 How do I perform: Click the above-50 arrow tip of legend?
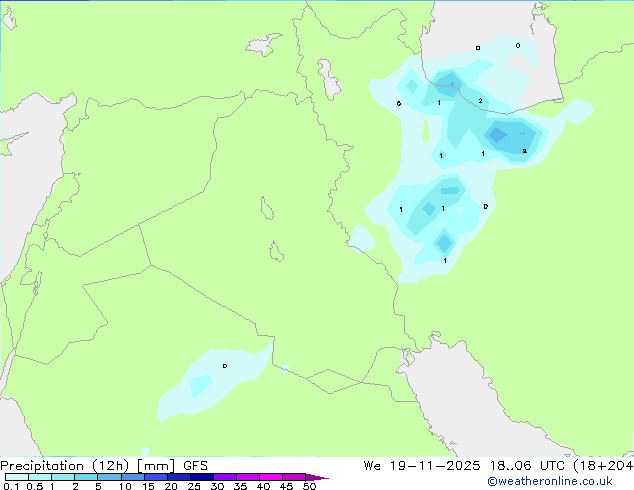[x=317, y=477]
